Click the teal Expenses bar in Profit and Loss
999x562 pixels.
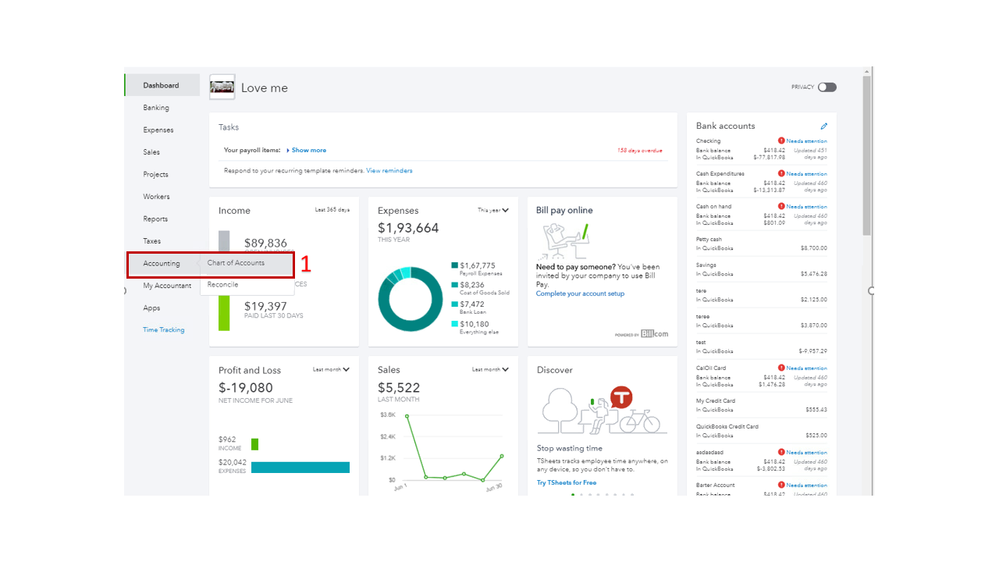pyautogui.click(x=300, y=468)
